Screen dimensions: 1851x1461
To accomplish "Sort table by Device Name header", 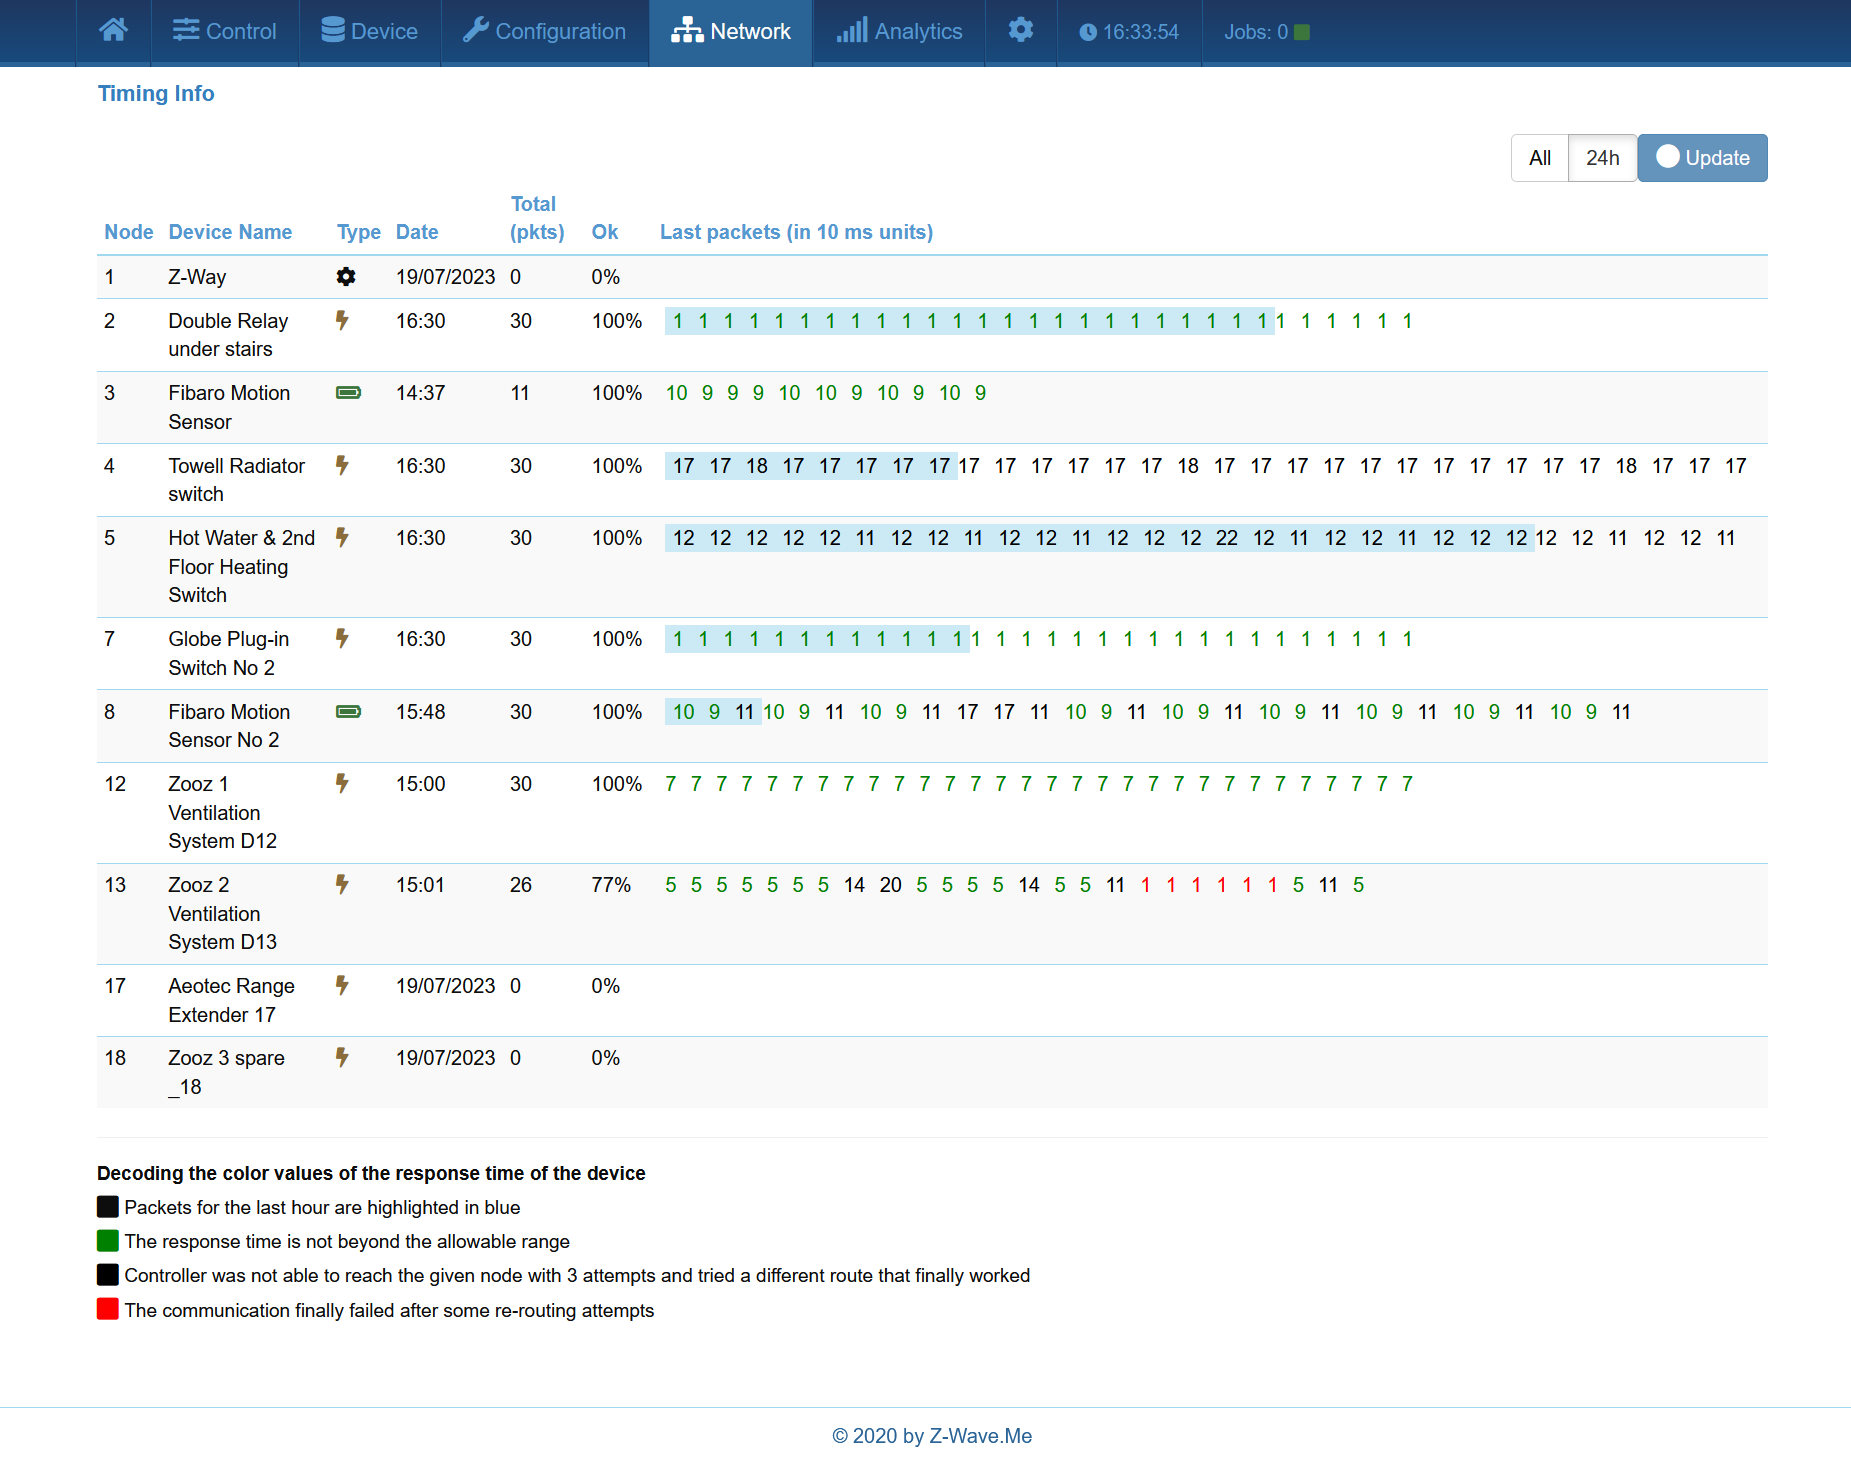I will [230, 232].
